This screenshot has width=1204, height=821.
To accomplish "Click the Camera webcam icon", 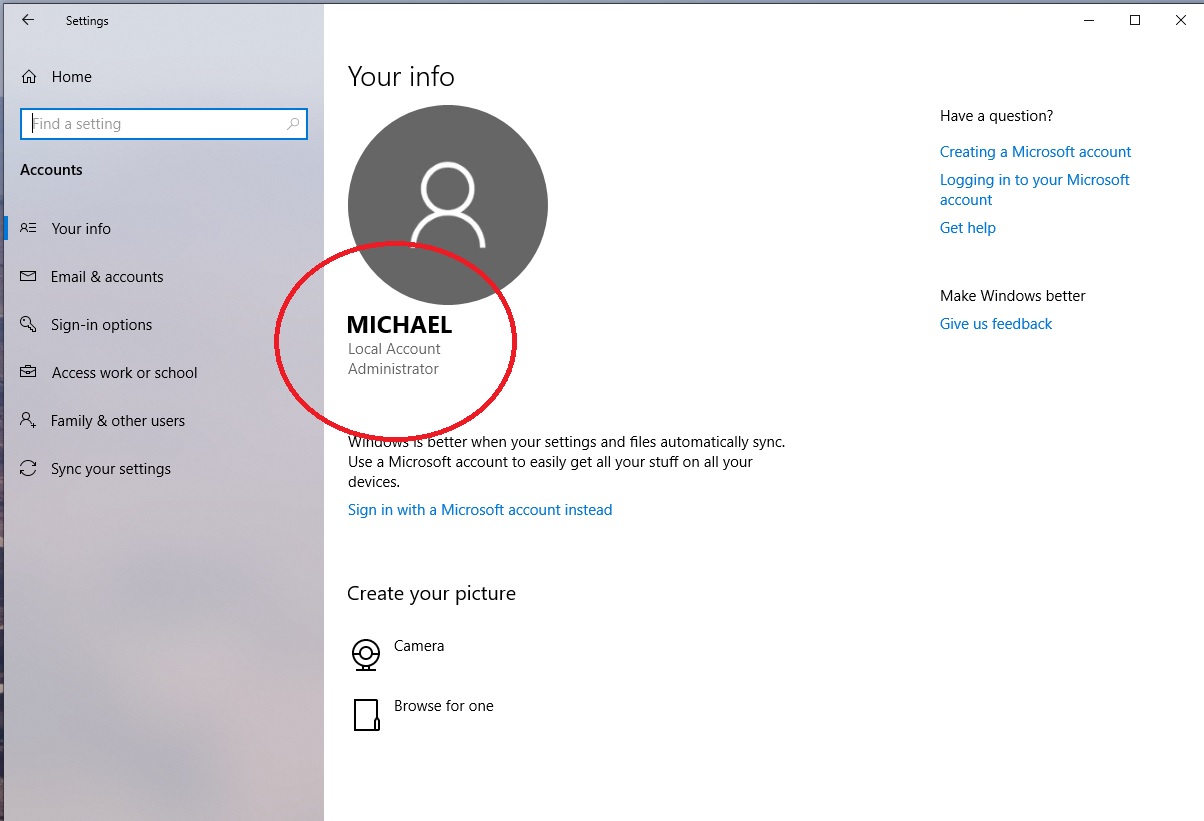I will (367, 655).
